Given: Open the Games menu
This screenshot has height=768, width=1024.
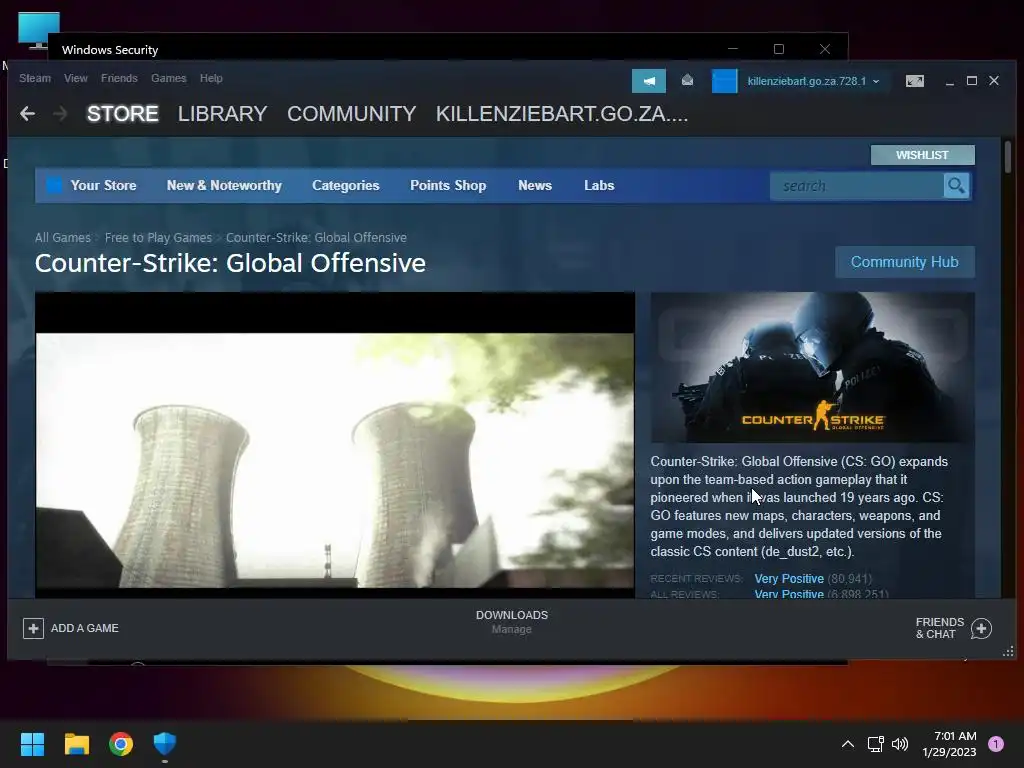Looking at the screenshot, I should (168, 78).
